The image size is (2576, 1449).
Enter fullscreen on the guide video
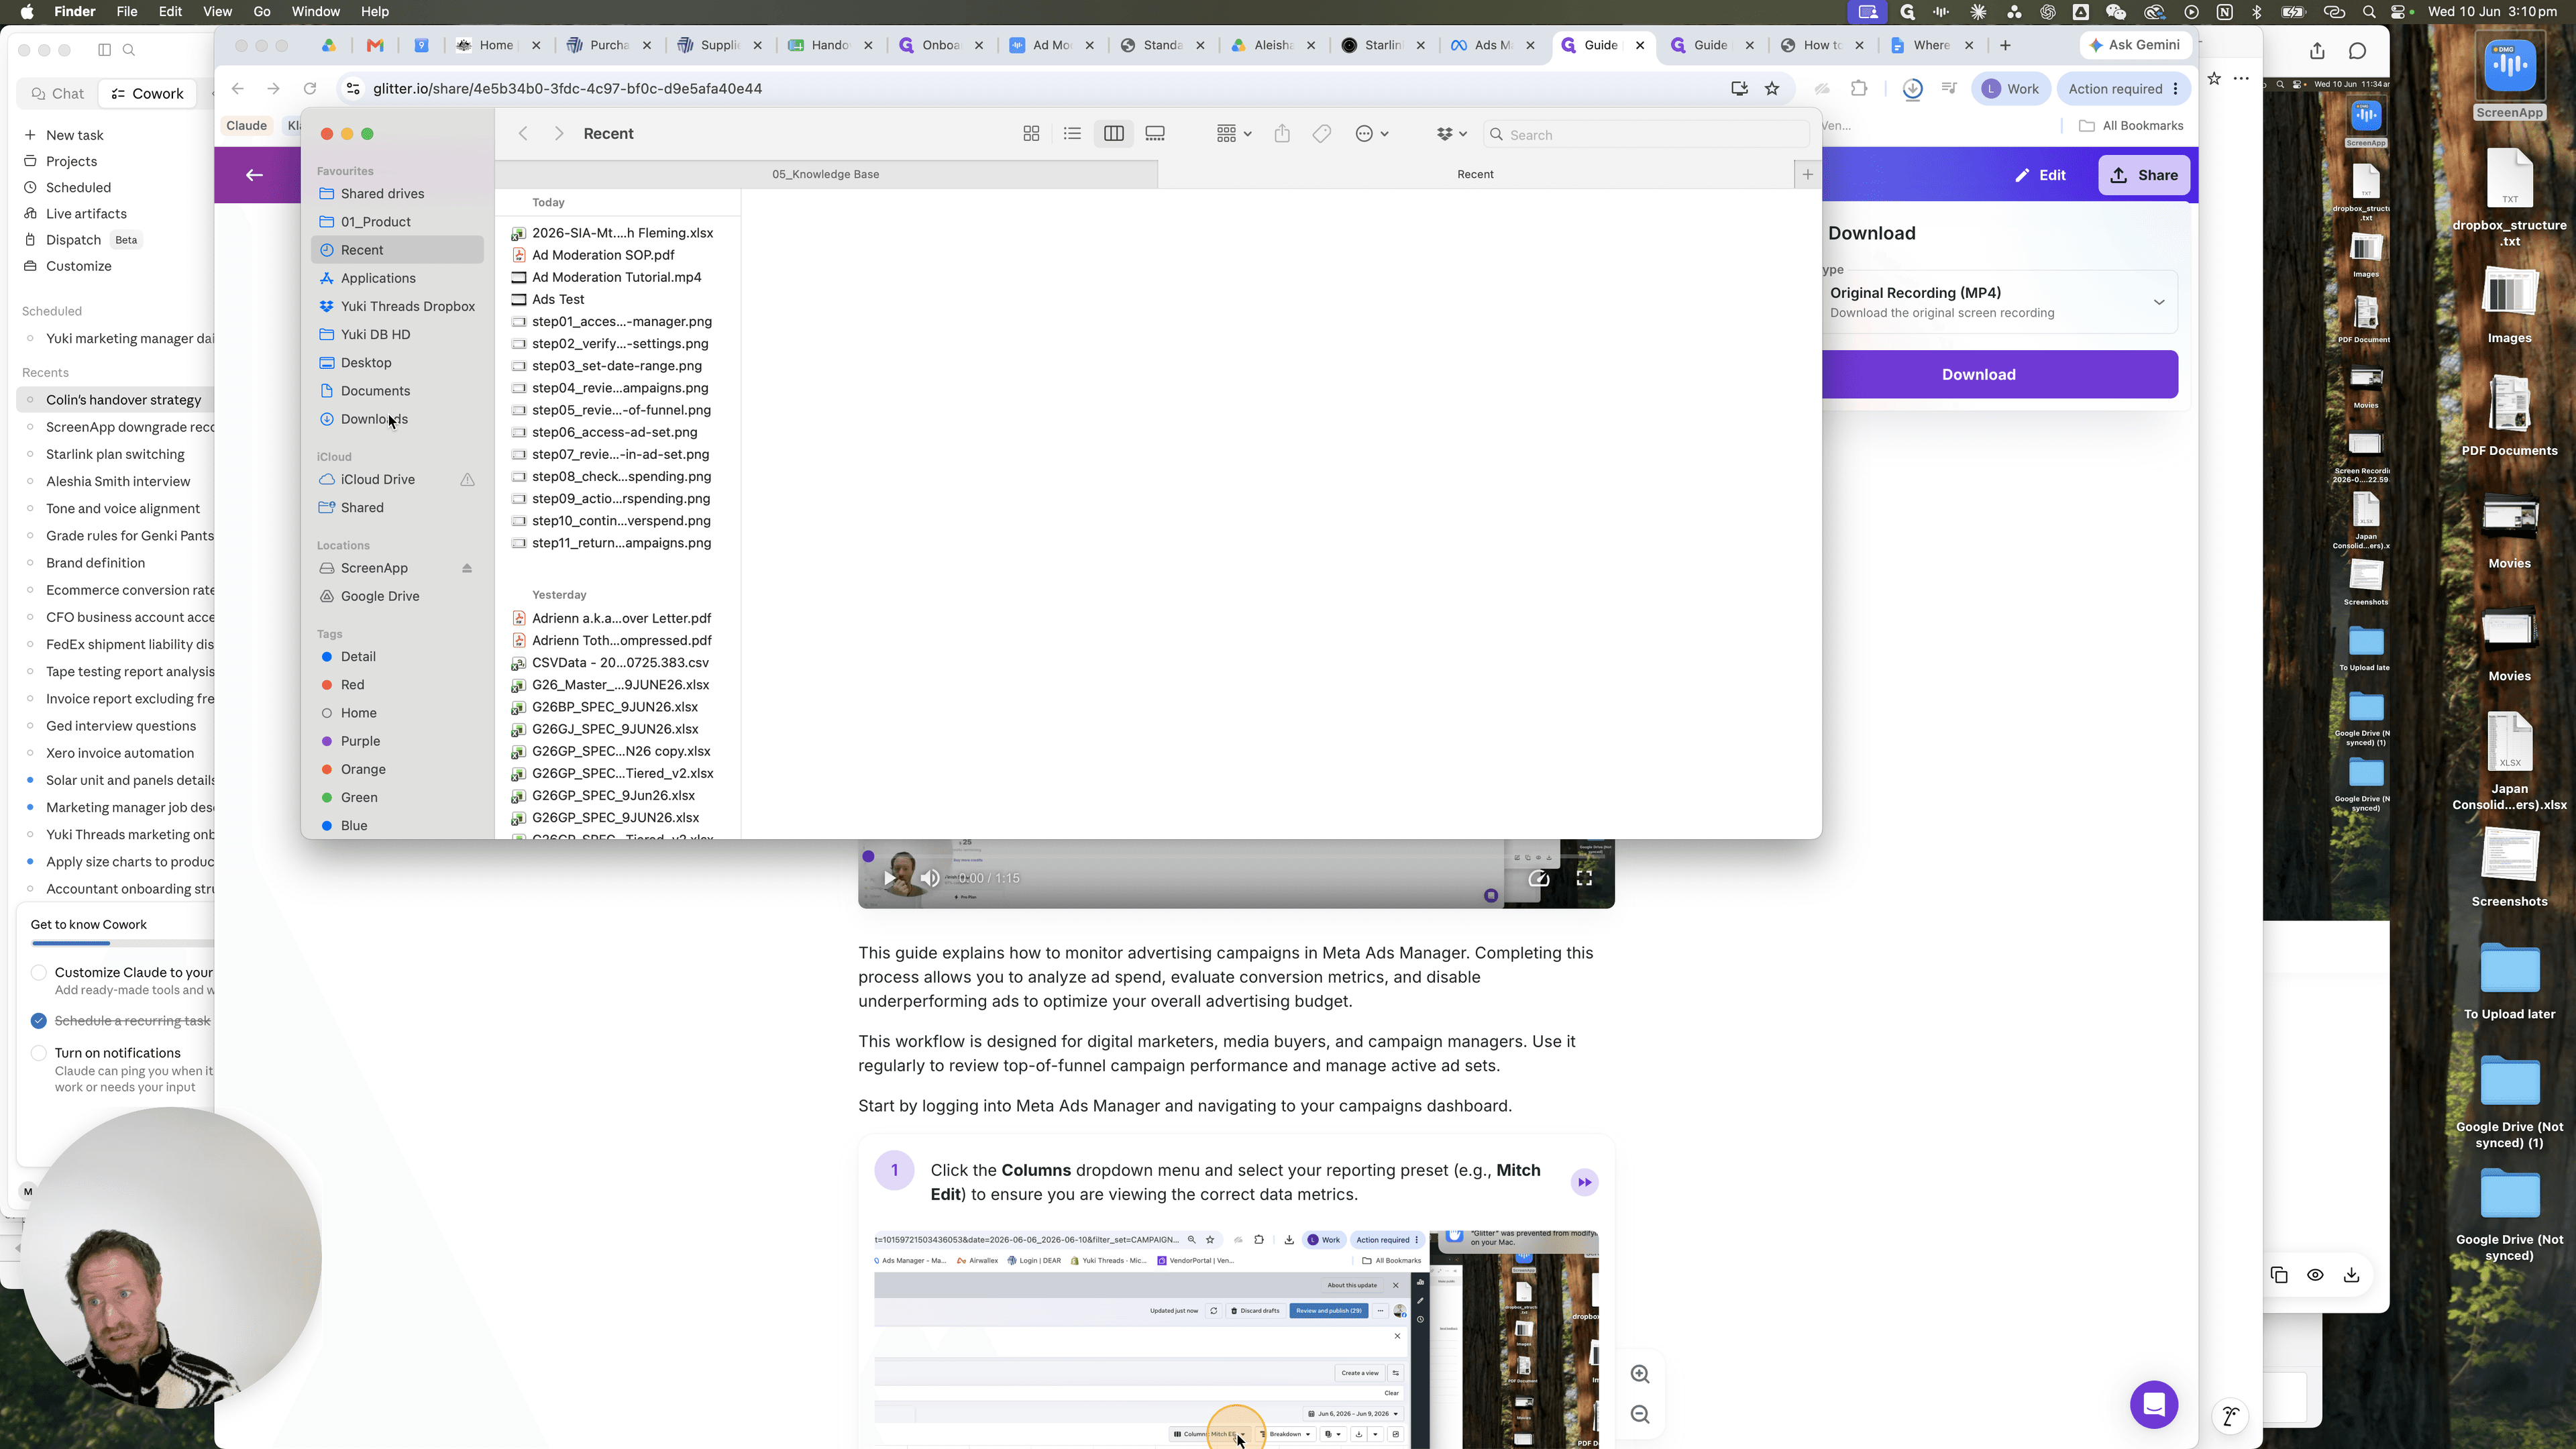[x=1584, y=878]
